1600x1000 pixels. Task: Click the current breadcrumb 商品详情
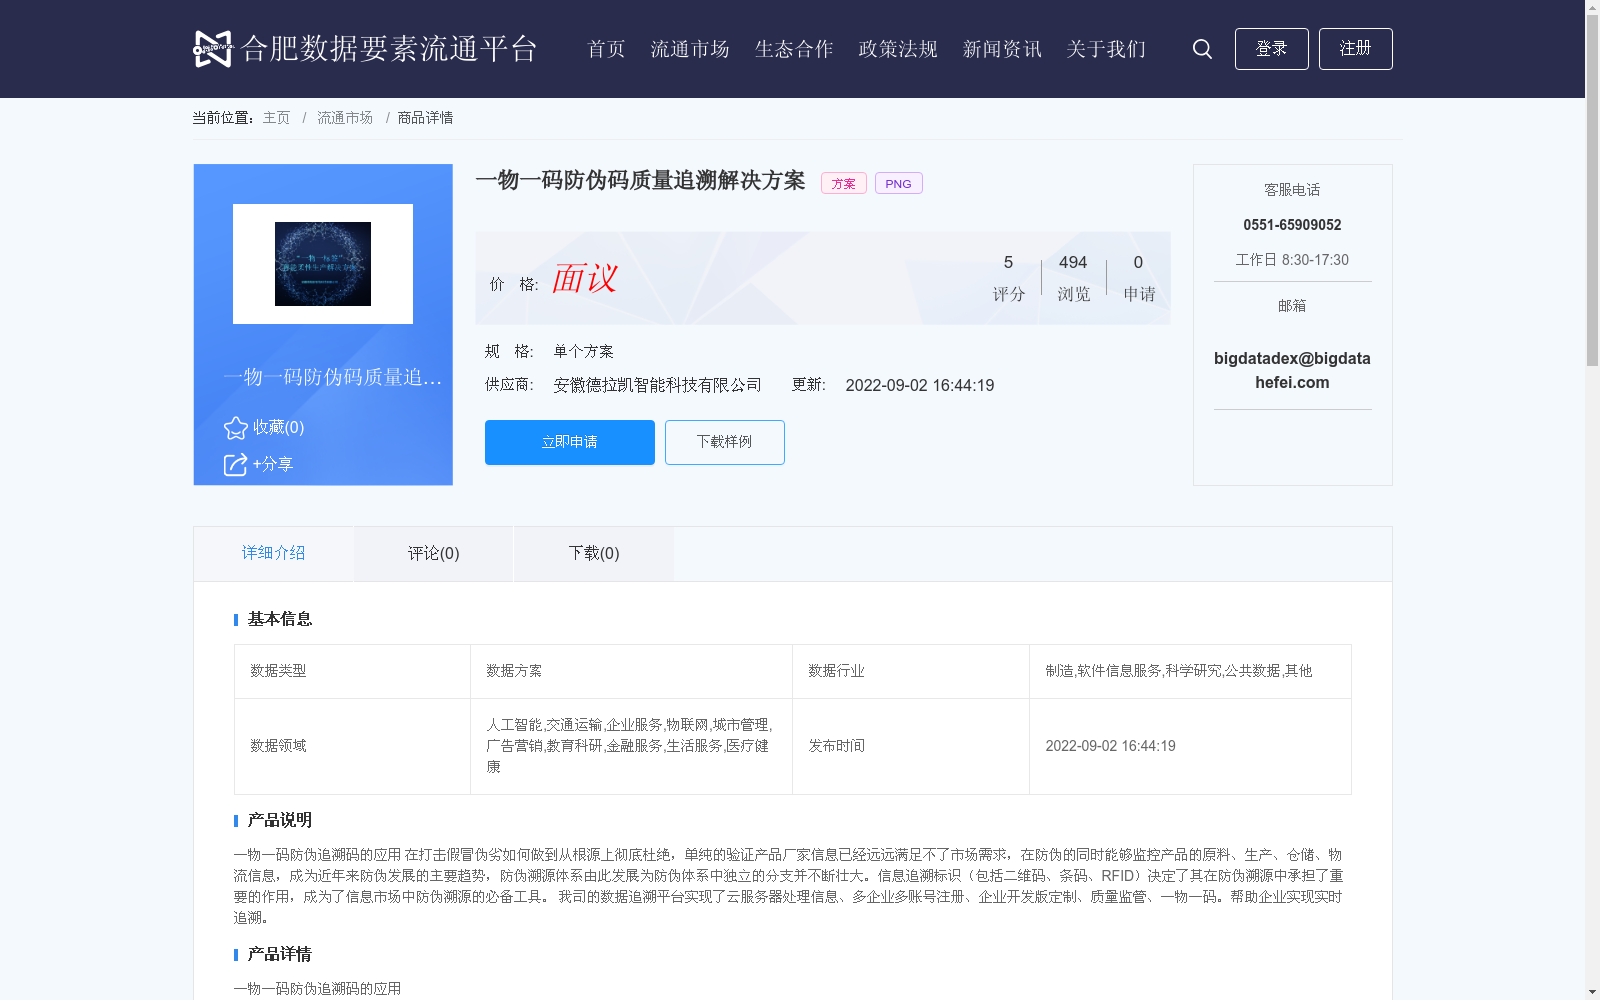point(425,118)
